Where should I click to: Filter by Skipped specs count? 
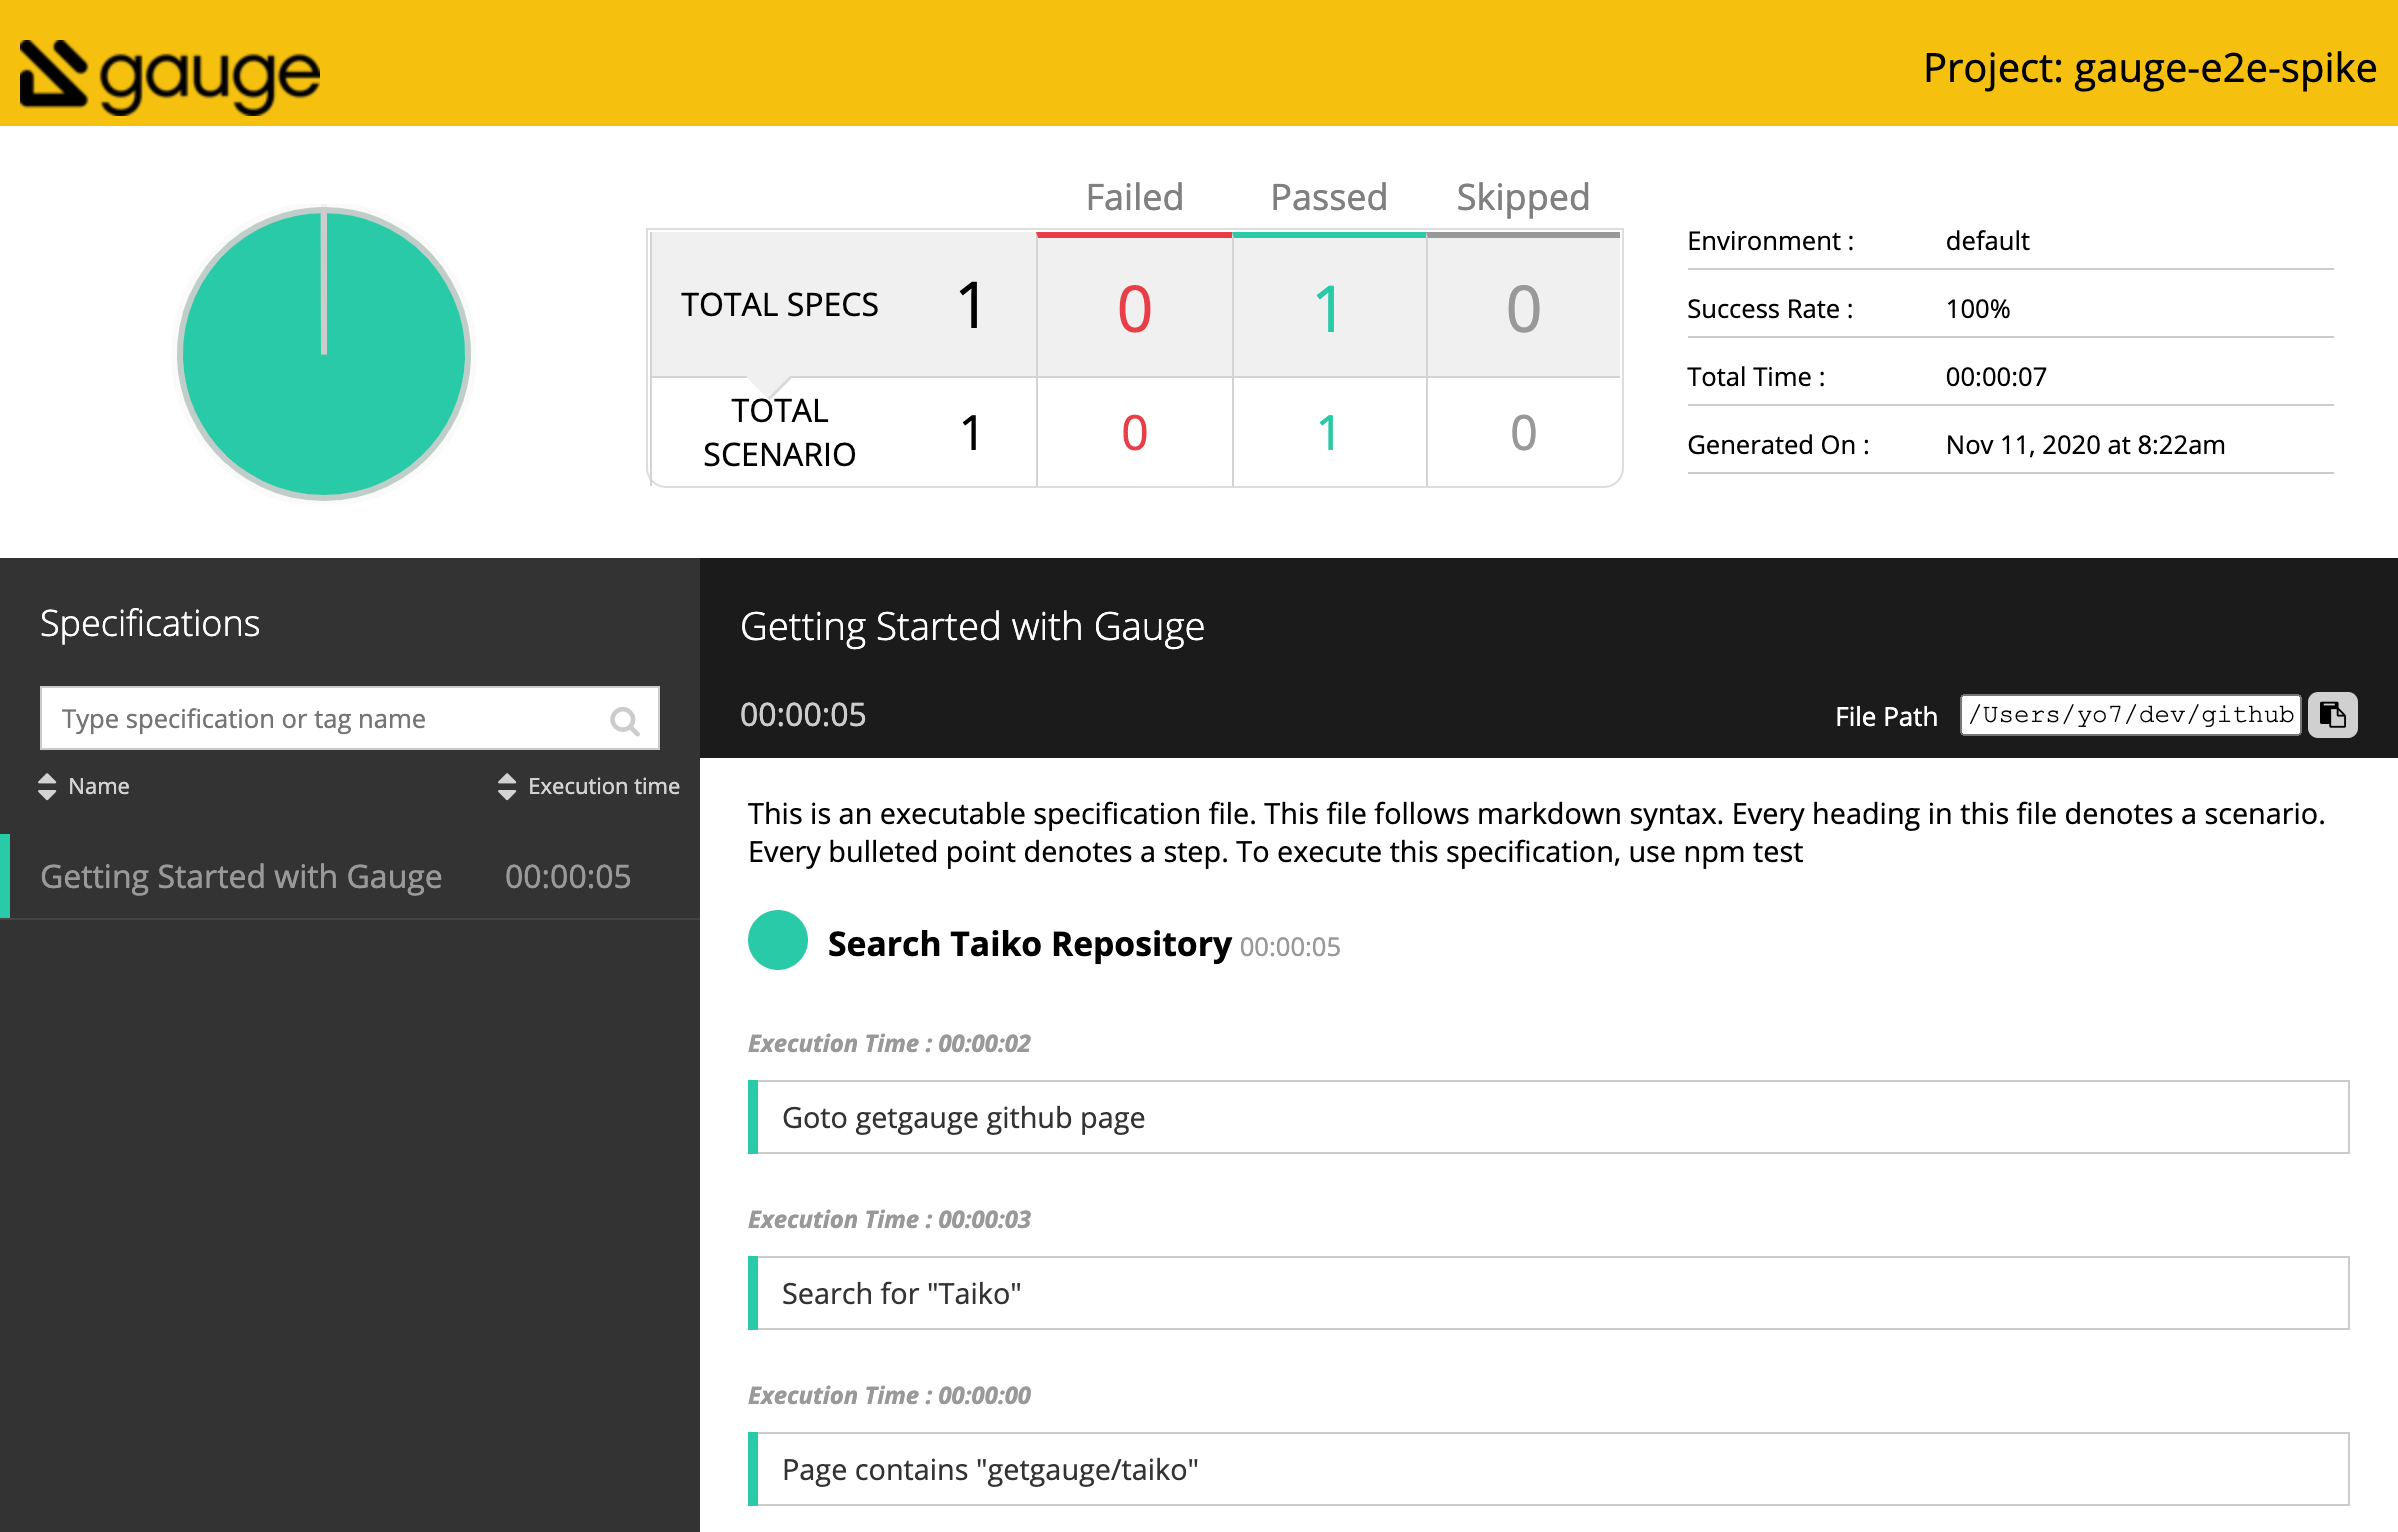tap(1522, 307)
